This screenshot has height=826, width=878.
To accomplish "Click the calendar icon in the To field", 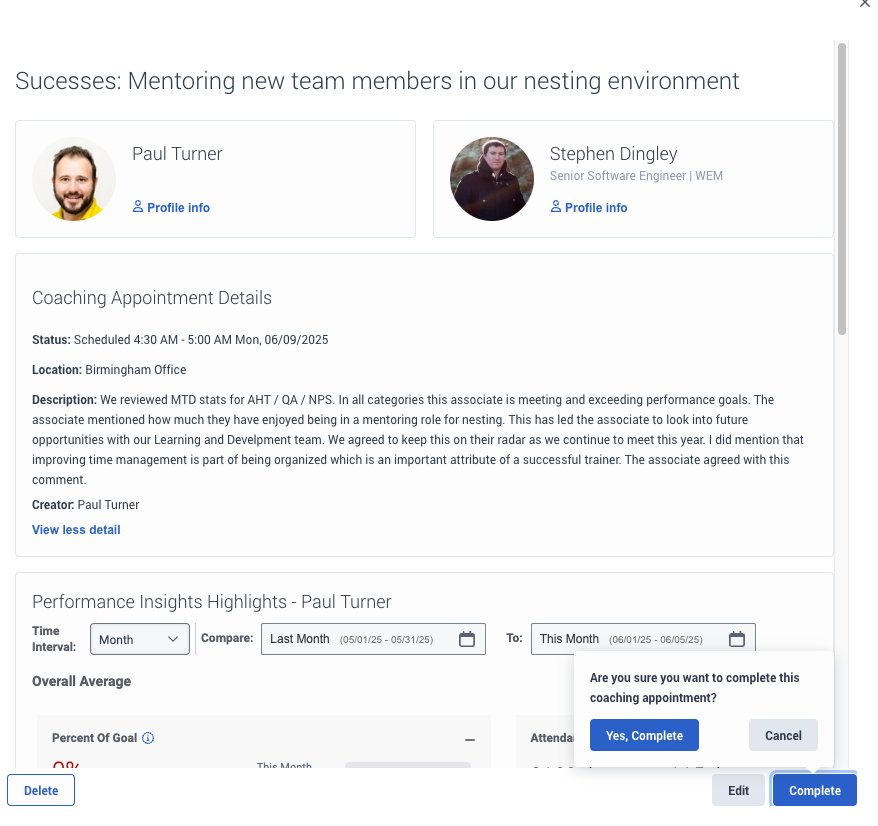I will coord(737,639).
